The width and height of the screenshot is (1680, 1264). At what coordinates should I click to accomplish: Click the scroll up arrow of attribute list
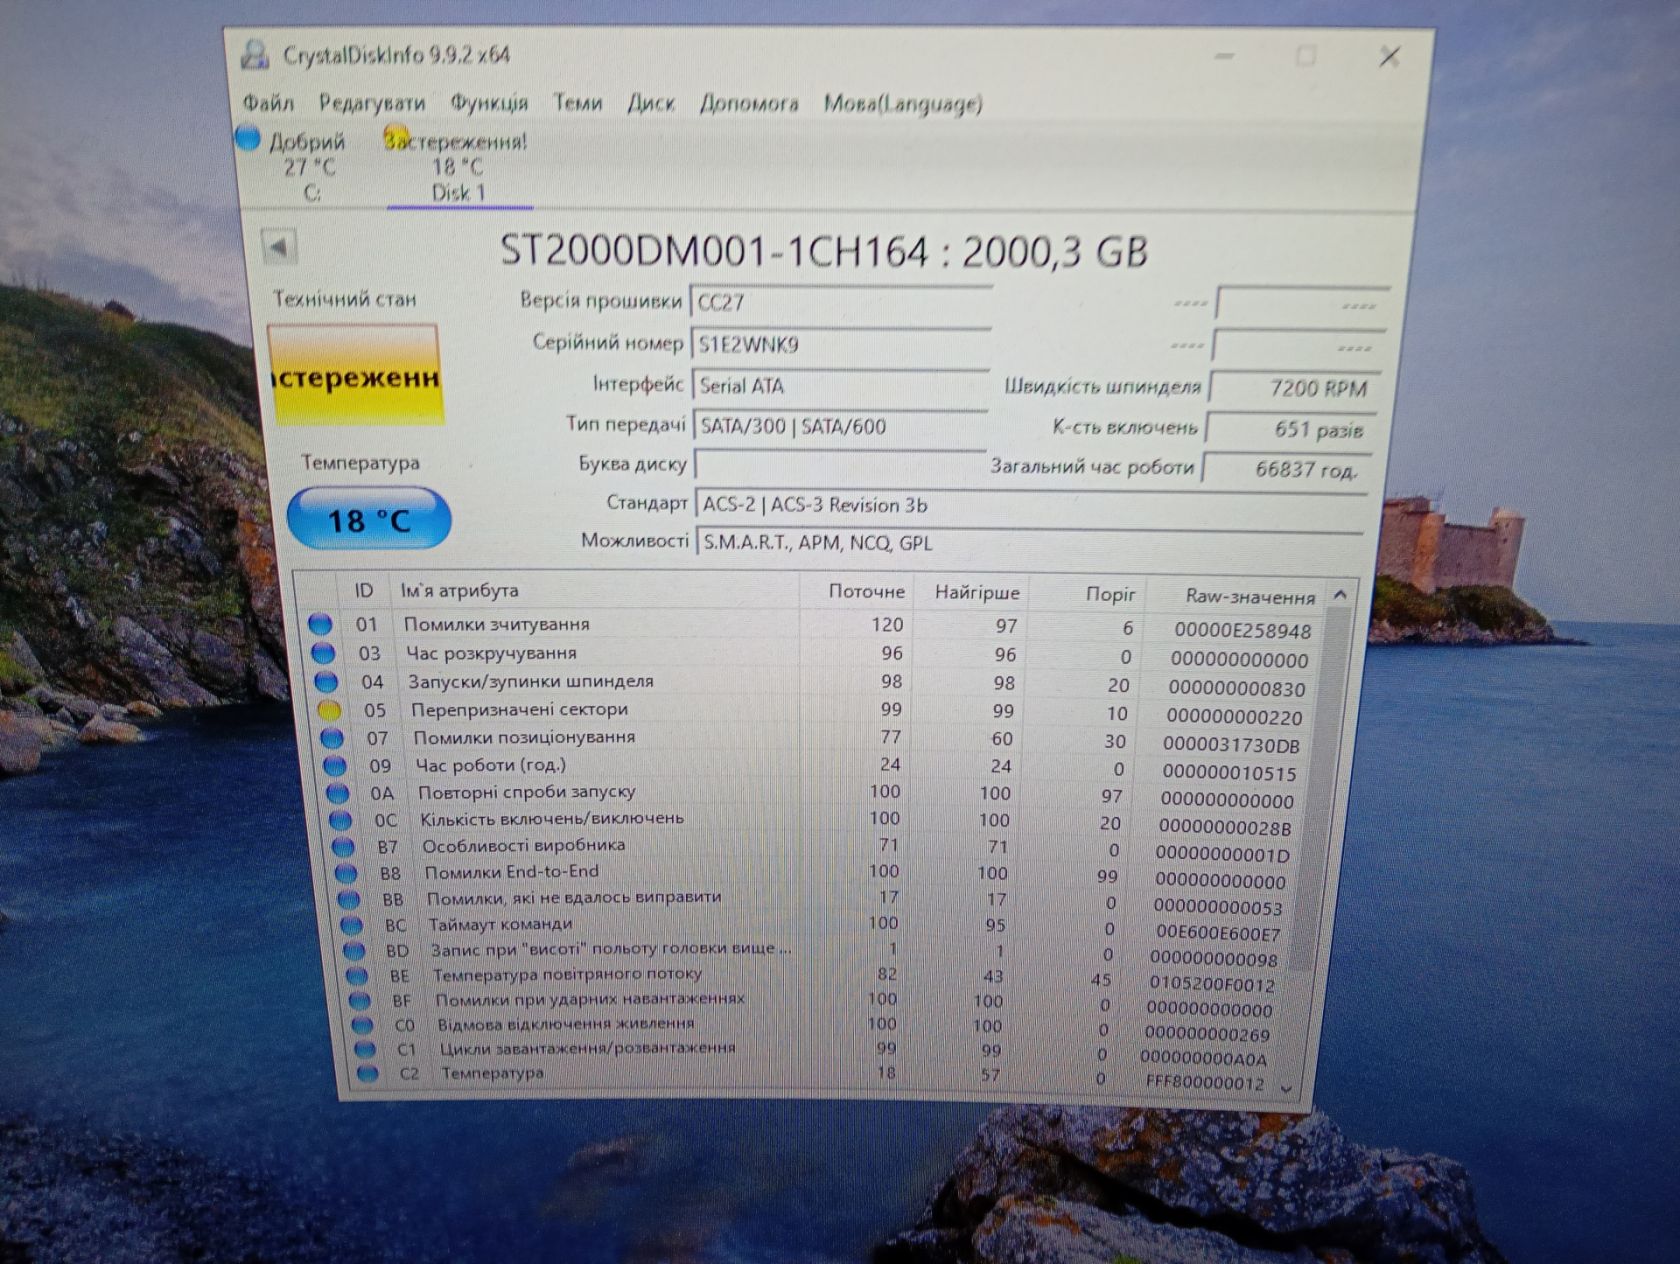[x=1341, y=595]
